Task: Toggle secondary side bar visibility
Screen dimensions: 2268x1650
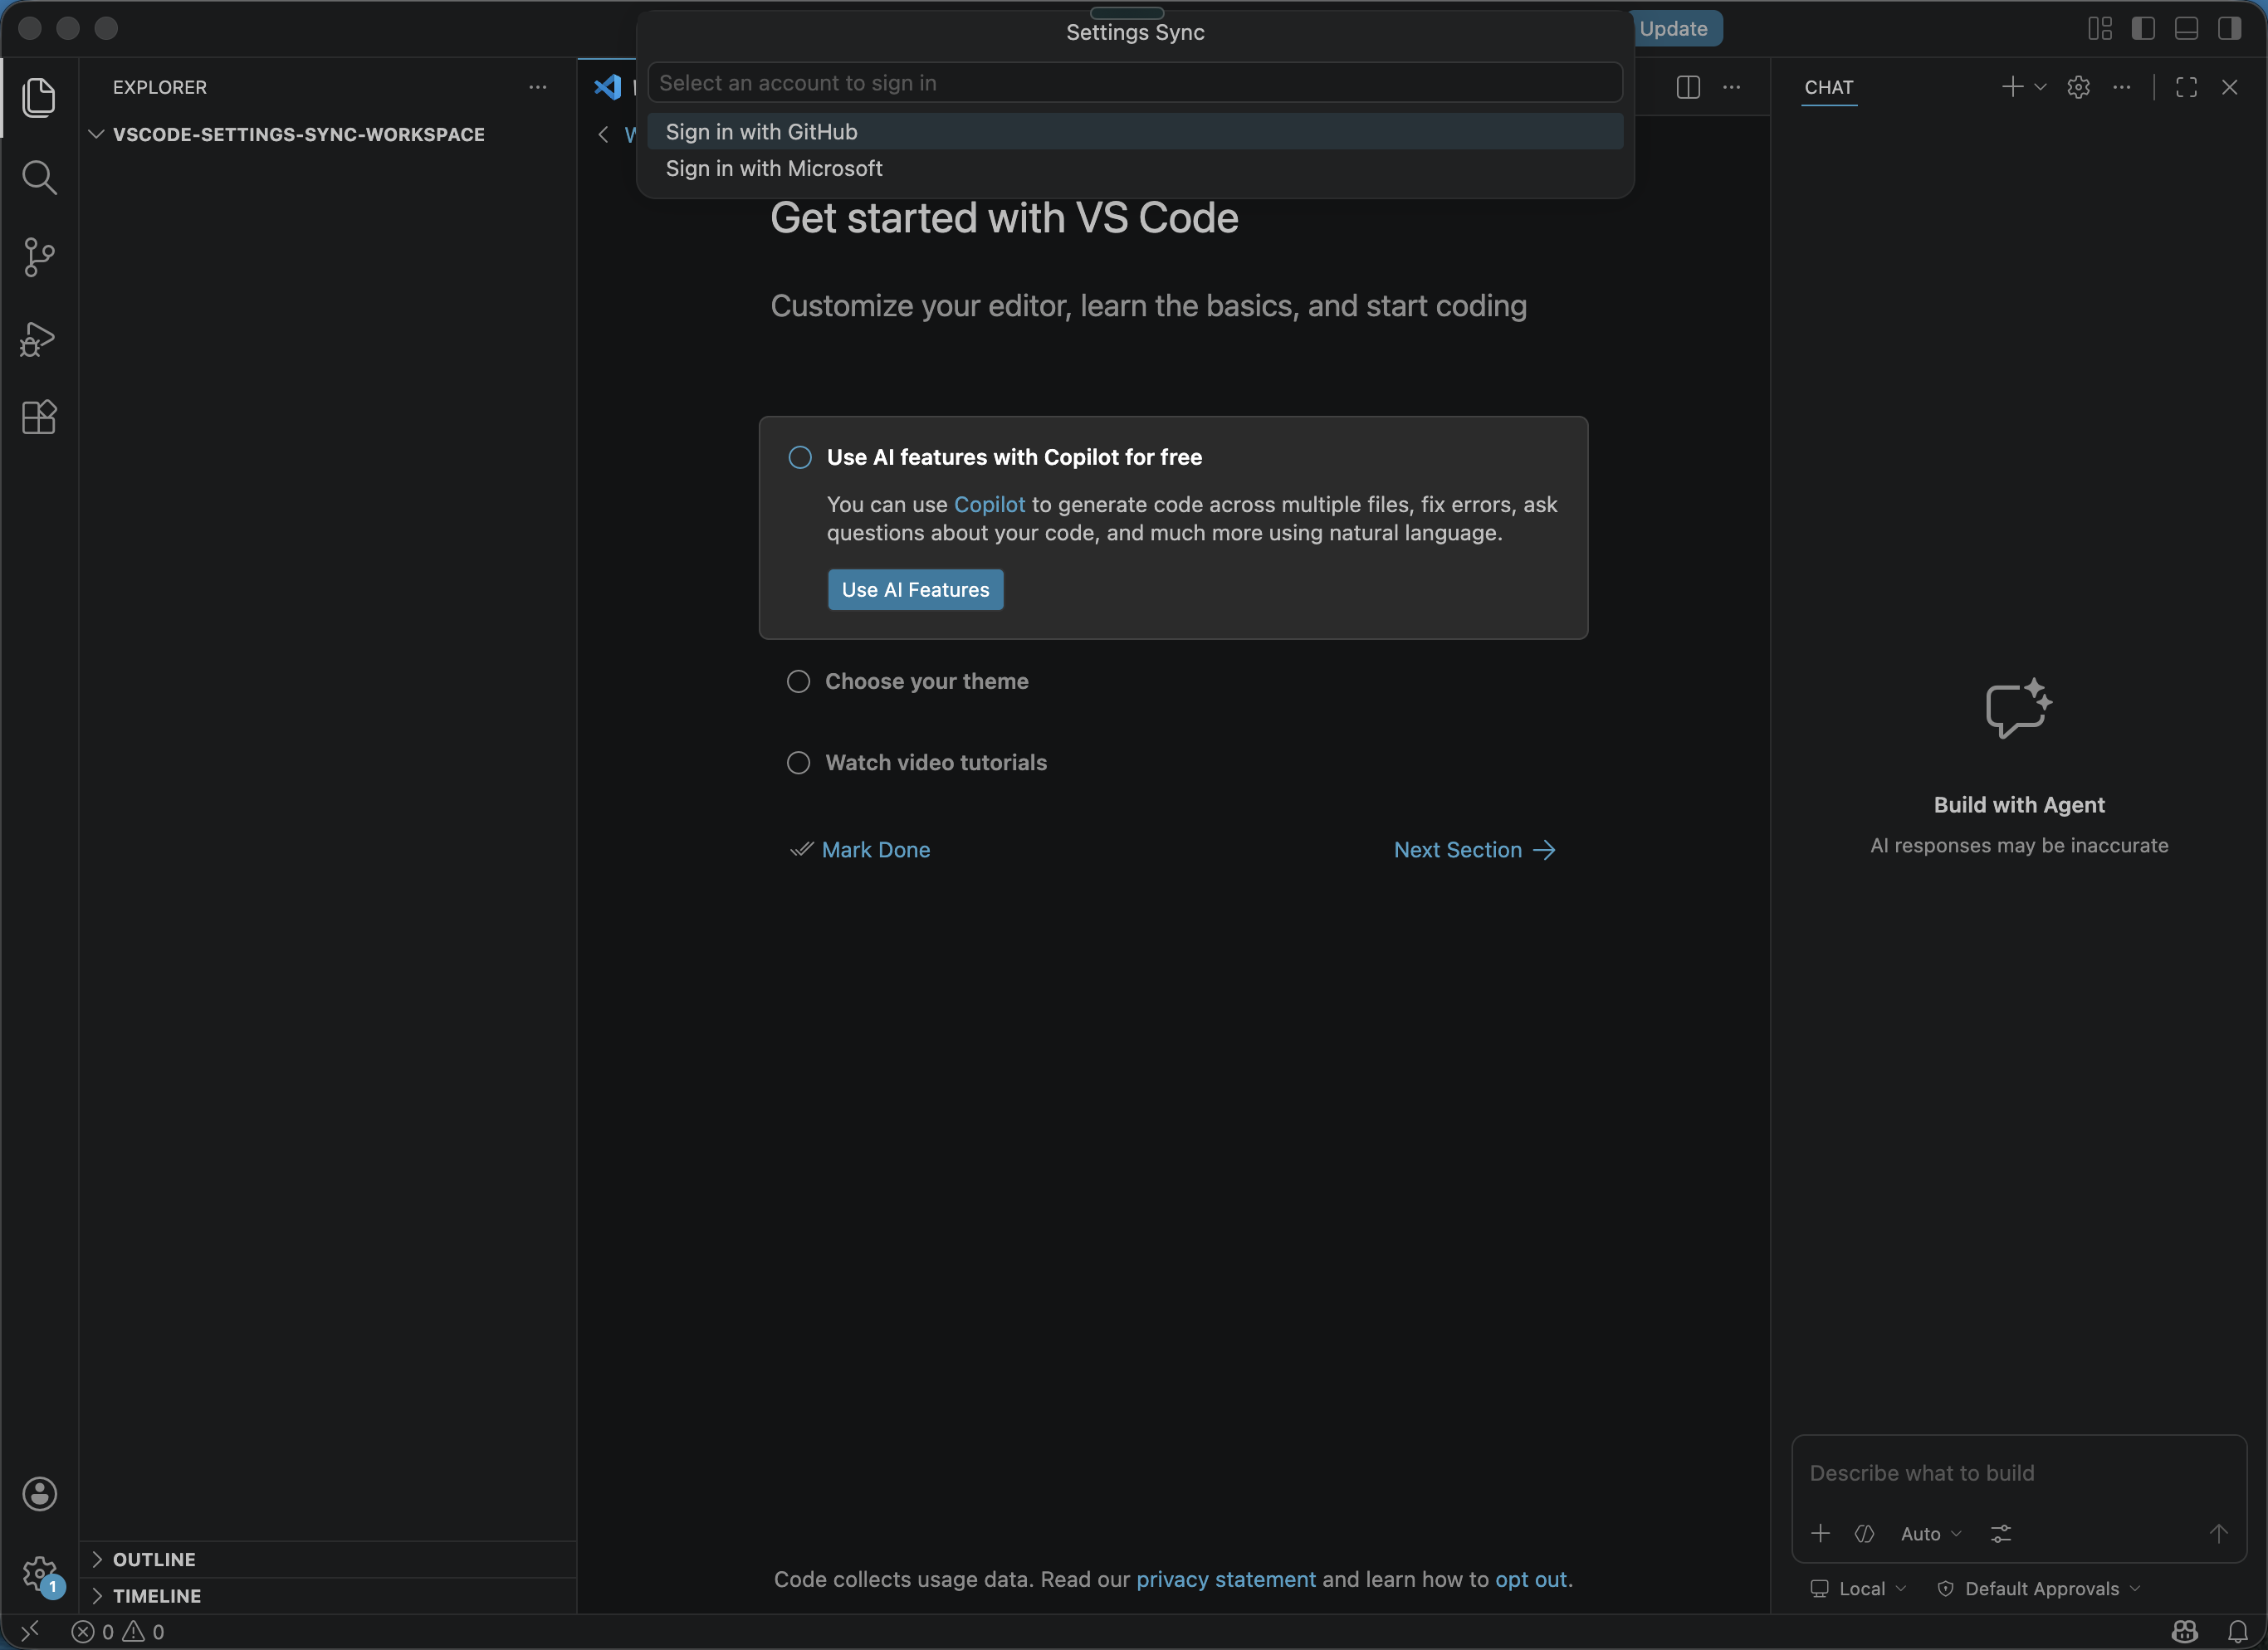Action: pyautogui.click(x=2230, y=28)
